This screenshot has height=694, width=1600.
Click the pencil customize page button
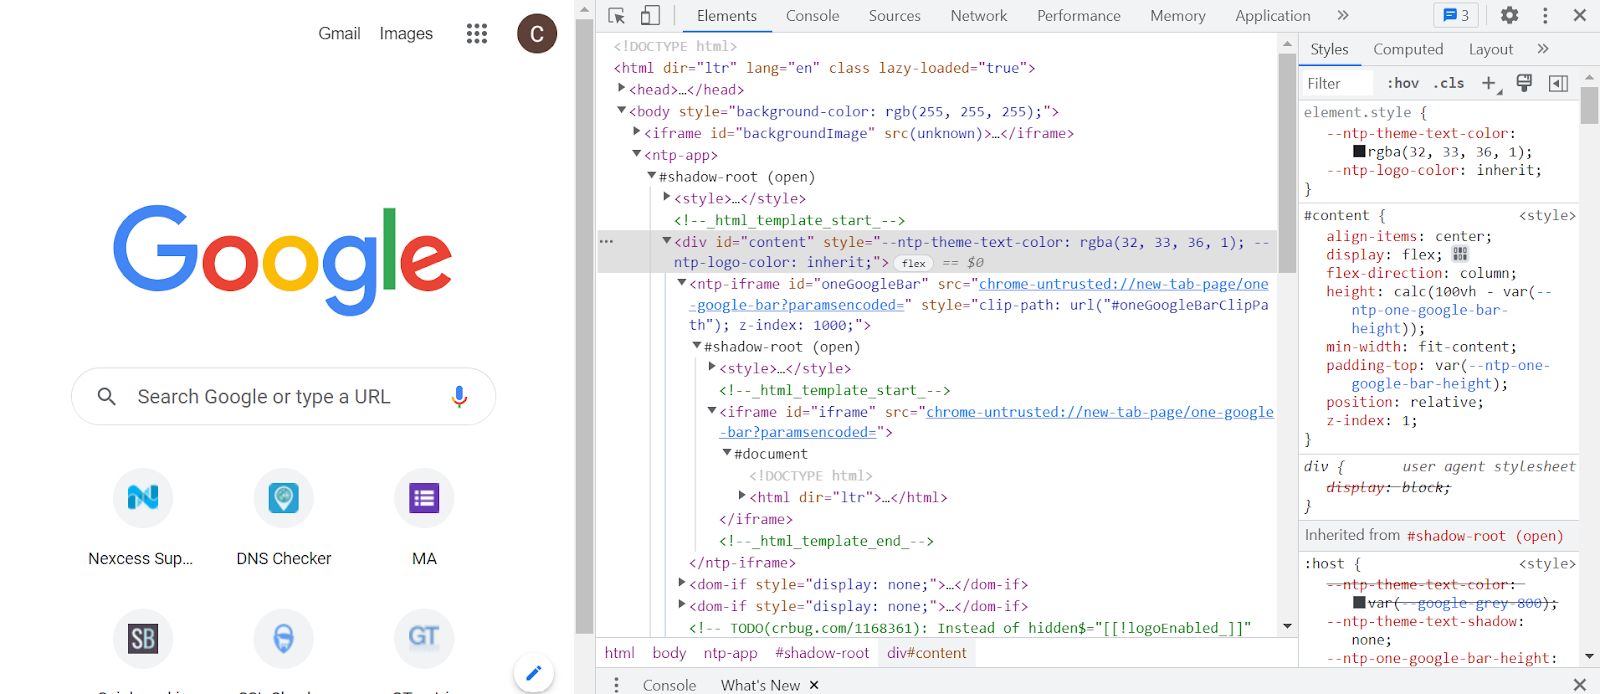[534, 672]
